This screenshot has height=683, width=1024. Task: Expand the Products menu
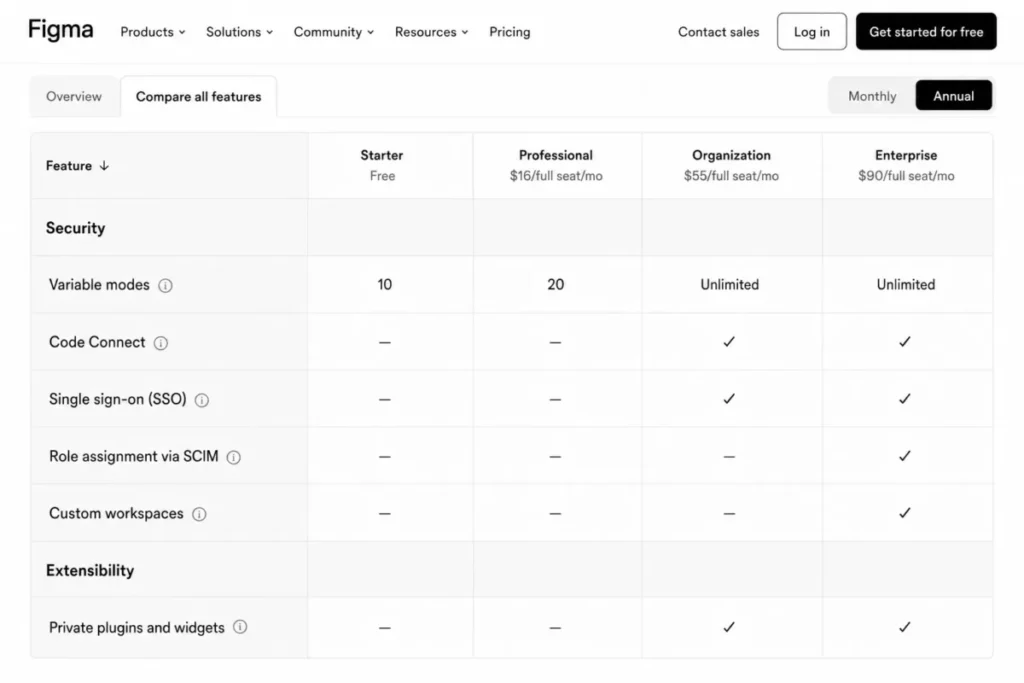pyautogui.click(x=153, y=31)
